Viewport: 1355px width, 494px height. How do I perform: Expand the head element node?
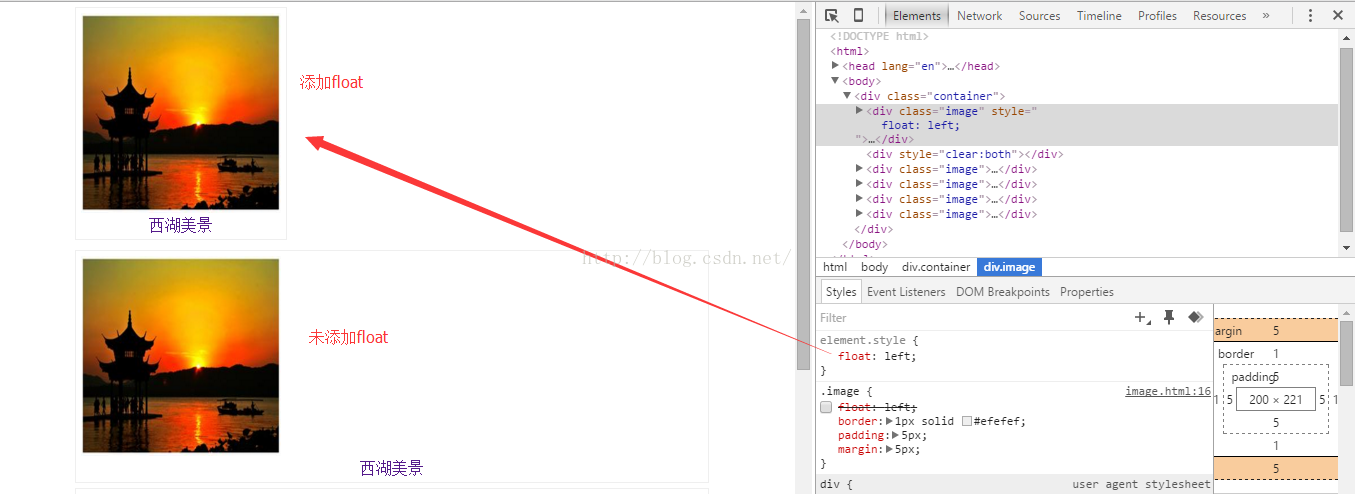click(835, 66)
